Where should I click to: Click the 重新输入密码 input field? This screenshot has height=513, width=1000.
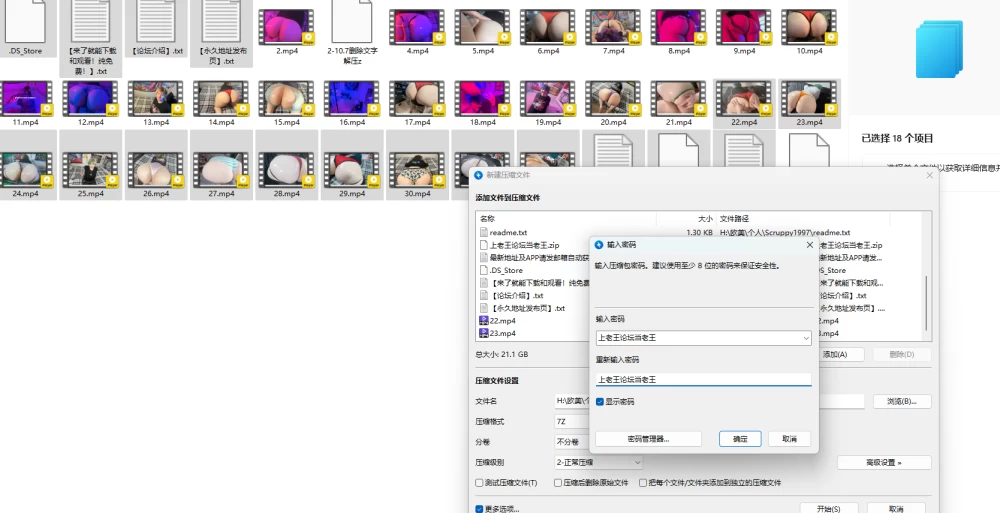(703, 380)
